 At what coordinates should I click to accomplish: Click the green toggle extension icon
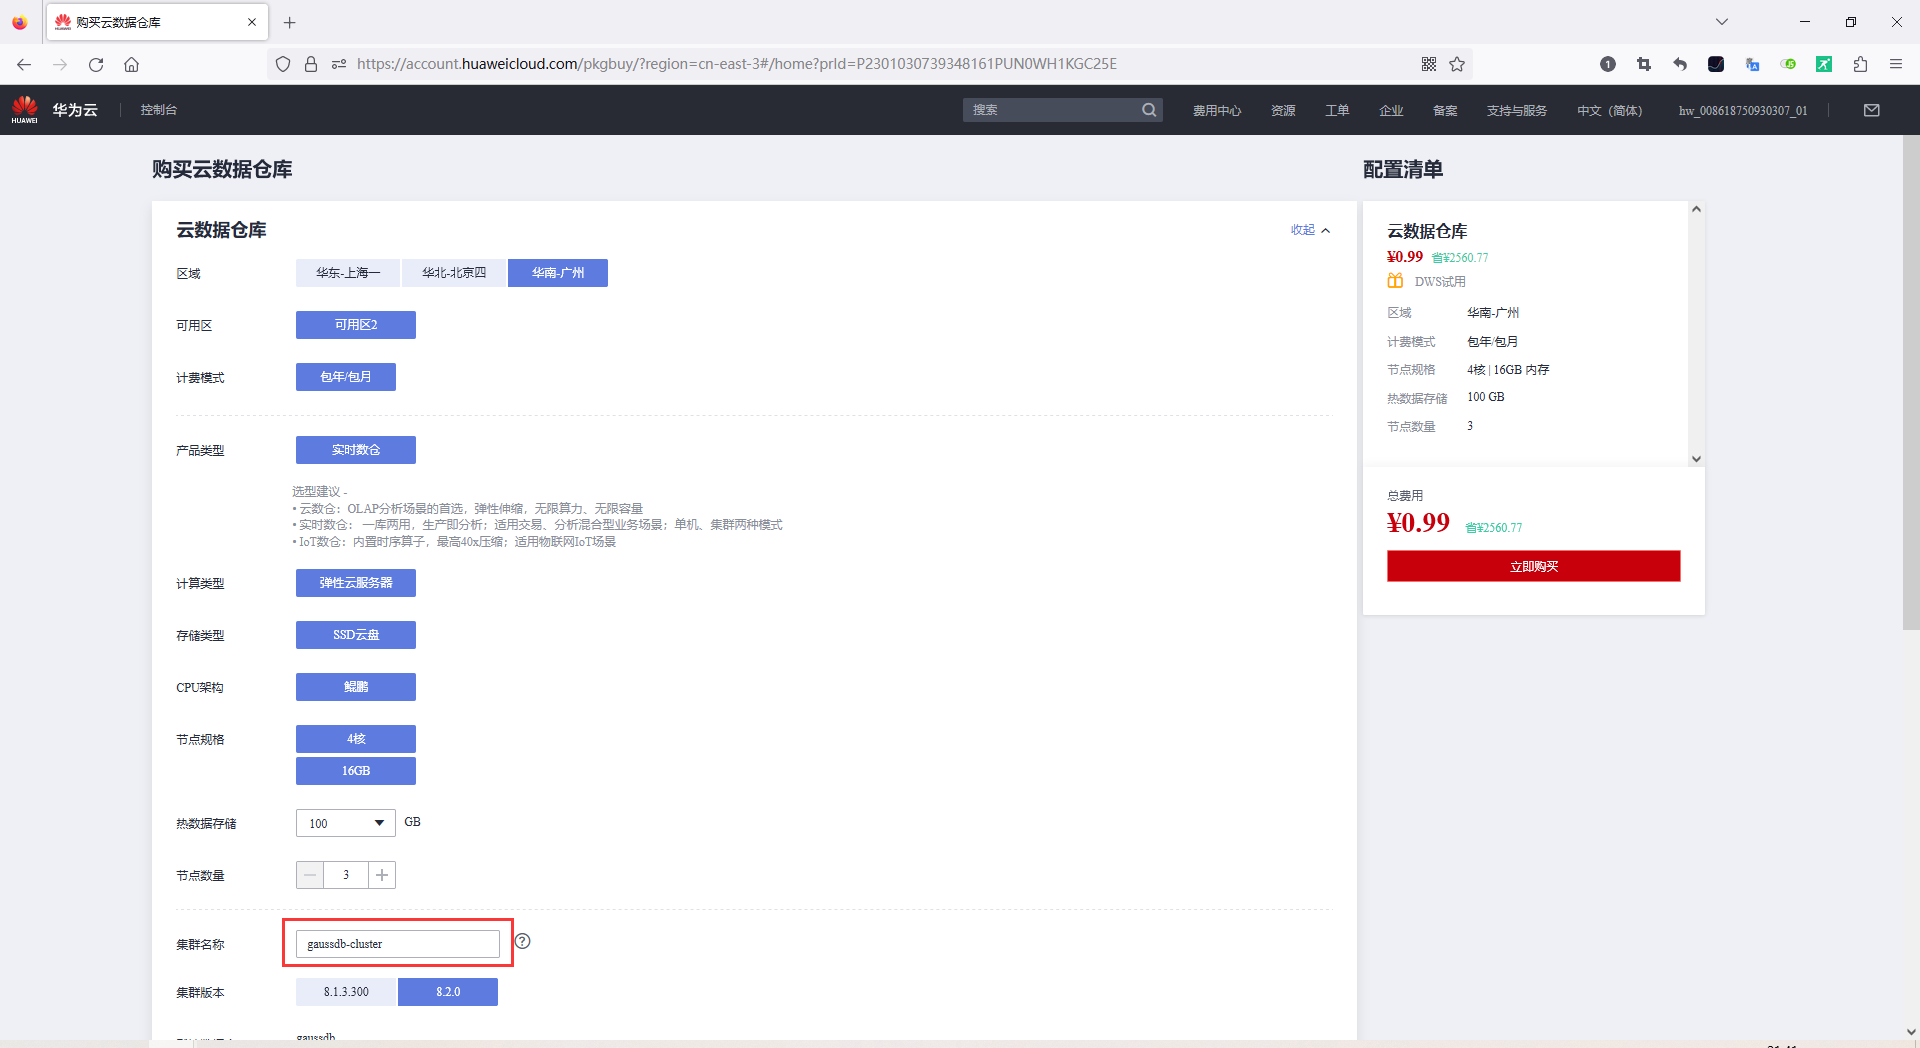[x=1788, y=64]
